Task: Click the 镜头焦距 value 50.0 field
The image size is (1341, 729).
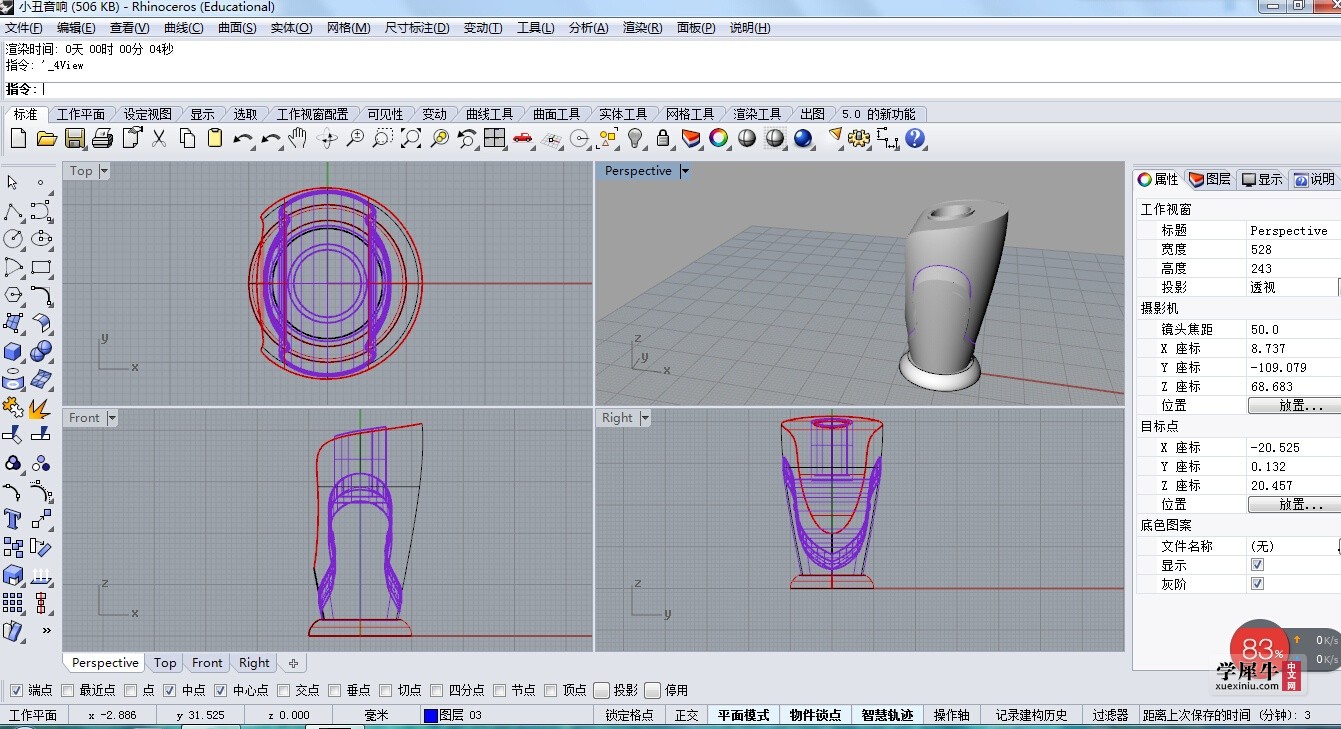Action: (1292, 329)
